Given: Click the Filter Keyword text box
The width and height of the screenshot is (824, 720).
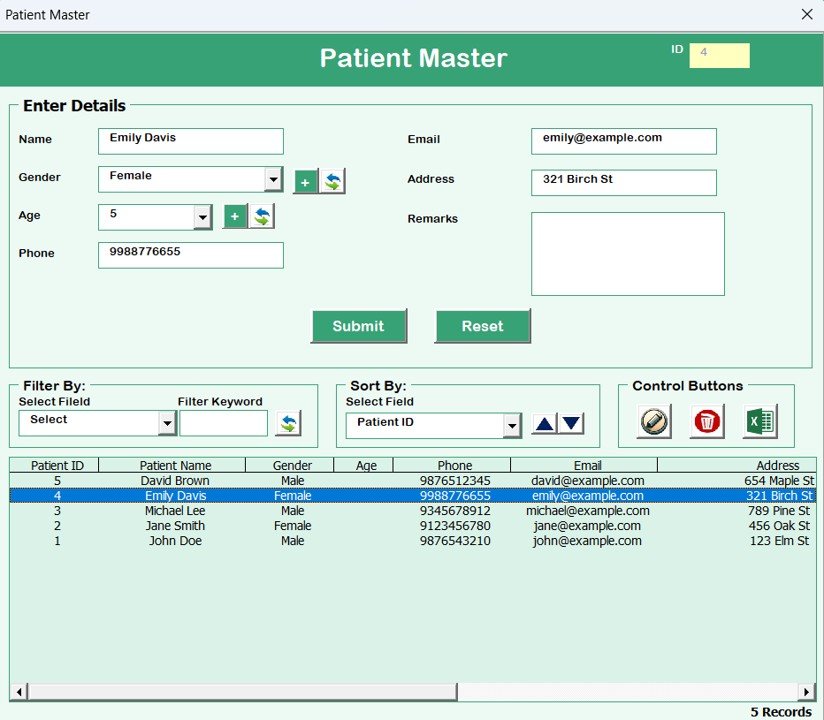Looking at the screenshot, I should [224, 423].
